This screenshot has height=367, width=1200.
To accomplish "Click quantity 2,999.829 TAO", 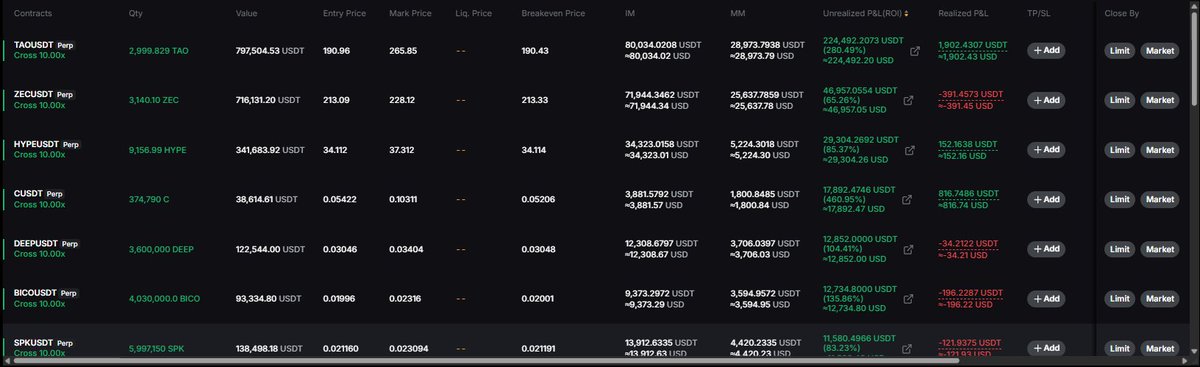I will [x=159, y=50].
